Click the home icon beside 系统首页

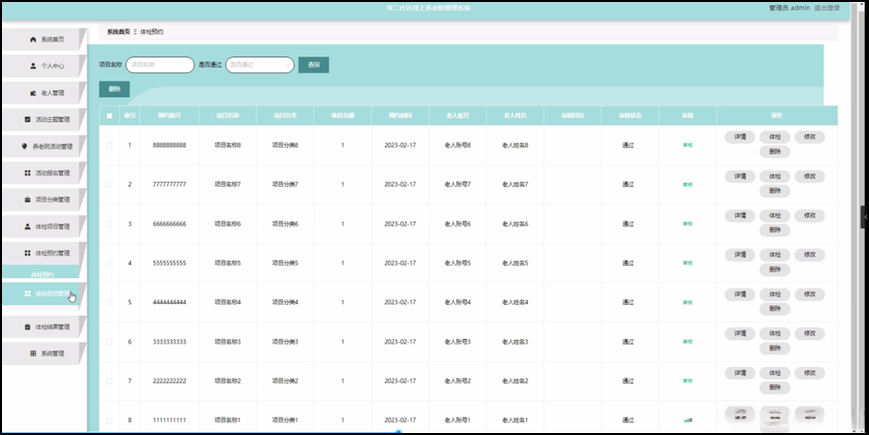tap(33, 39)
